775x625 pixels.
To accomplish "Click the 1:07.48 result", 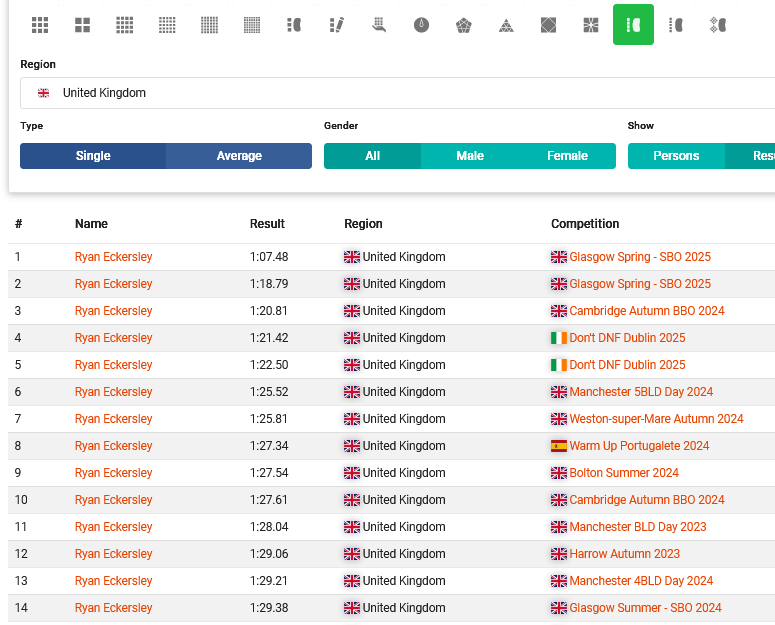I will 269,257.
